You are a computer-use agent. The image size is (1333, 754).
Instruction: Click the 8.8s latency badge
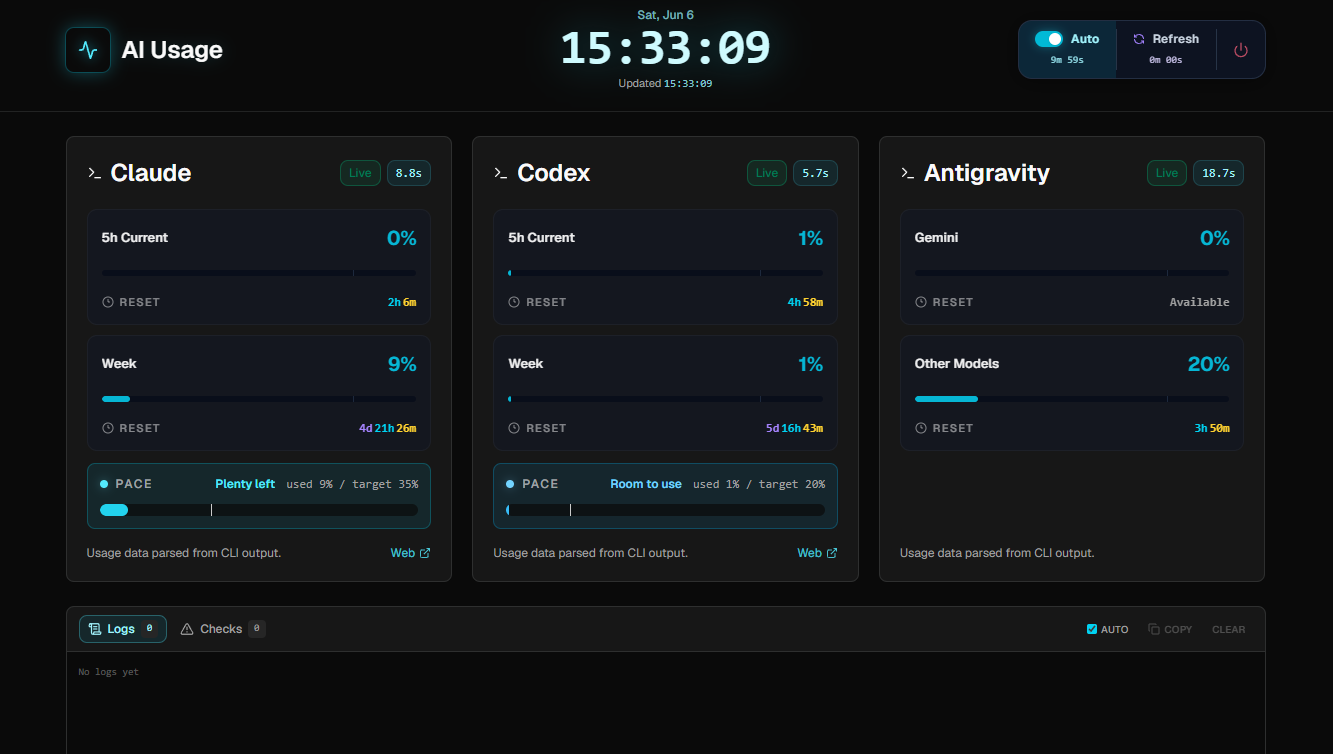coord(409,173)
